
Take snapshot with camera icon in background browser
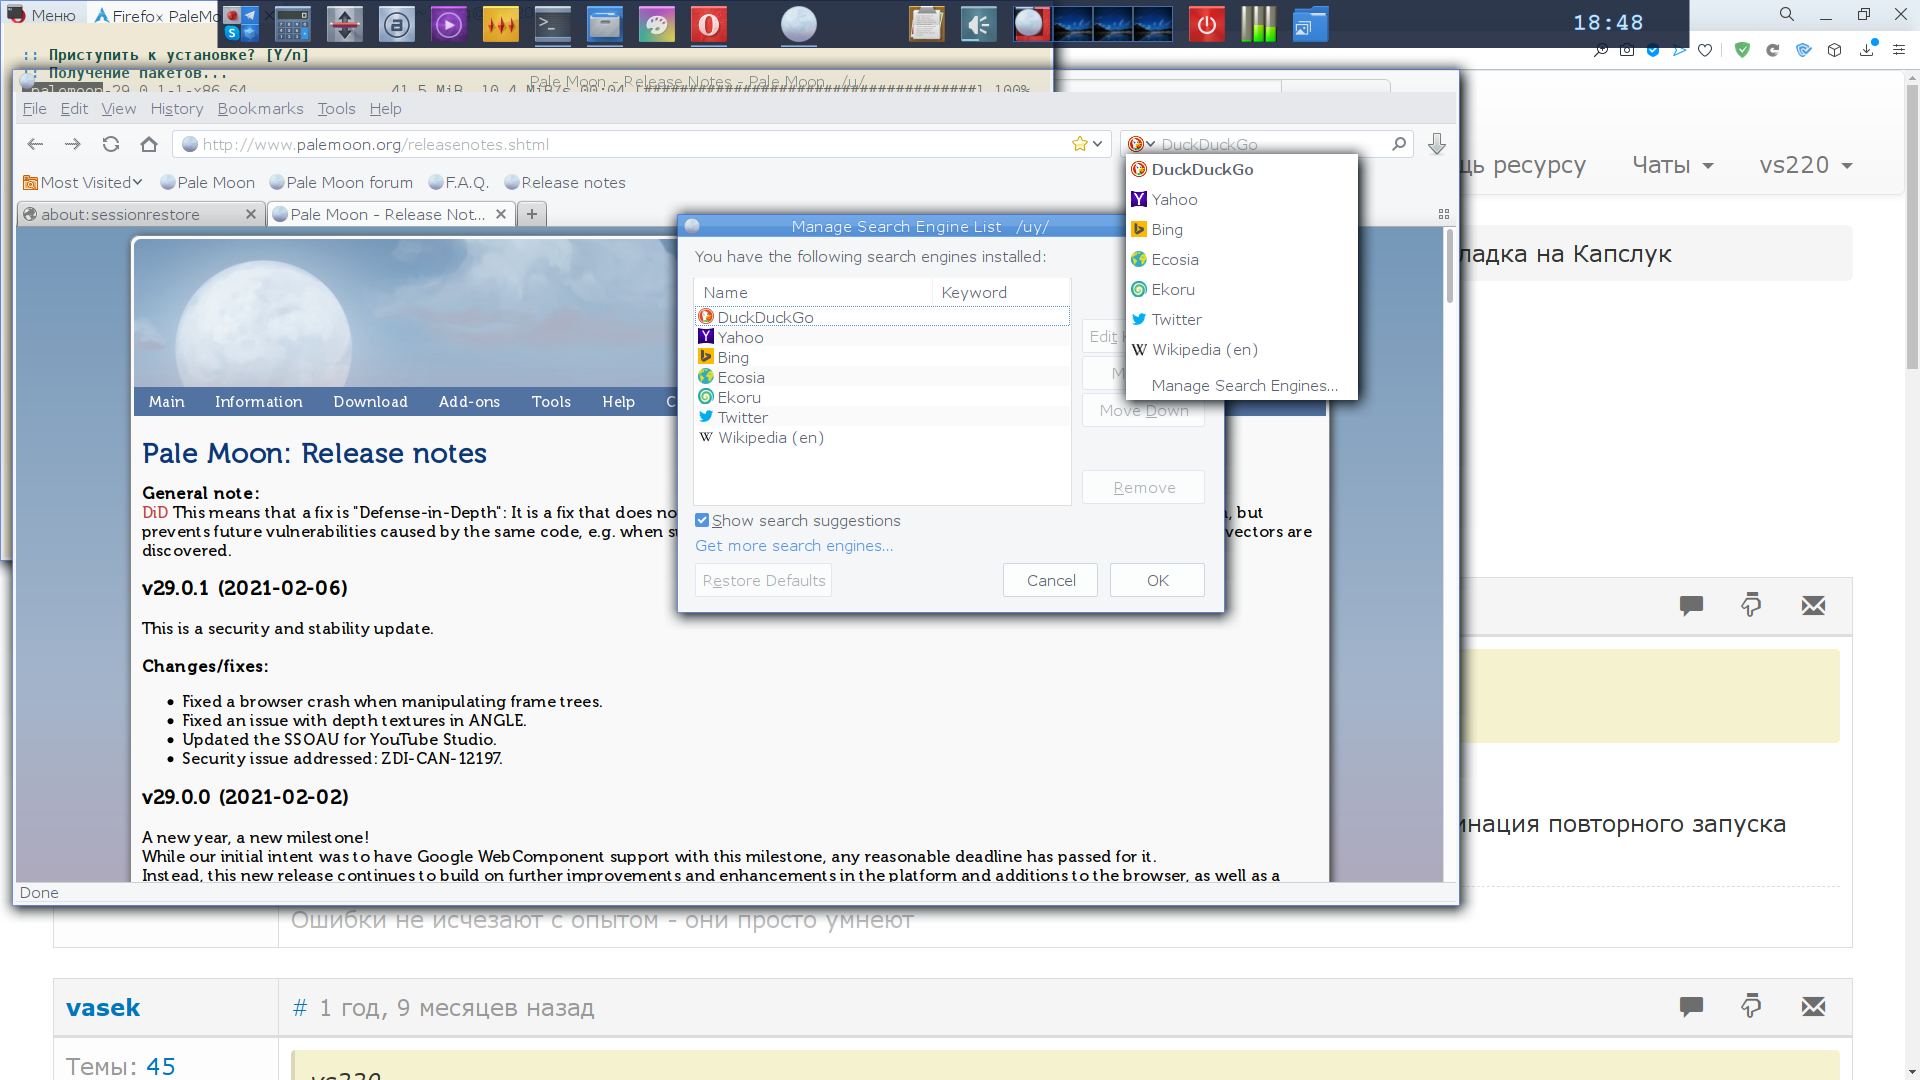1627,50
